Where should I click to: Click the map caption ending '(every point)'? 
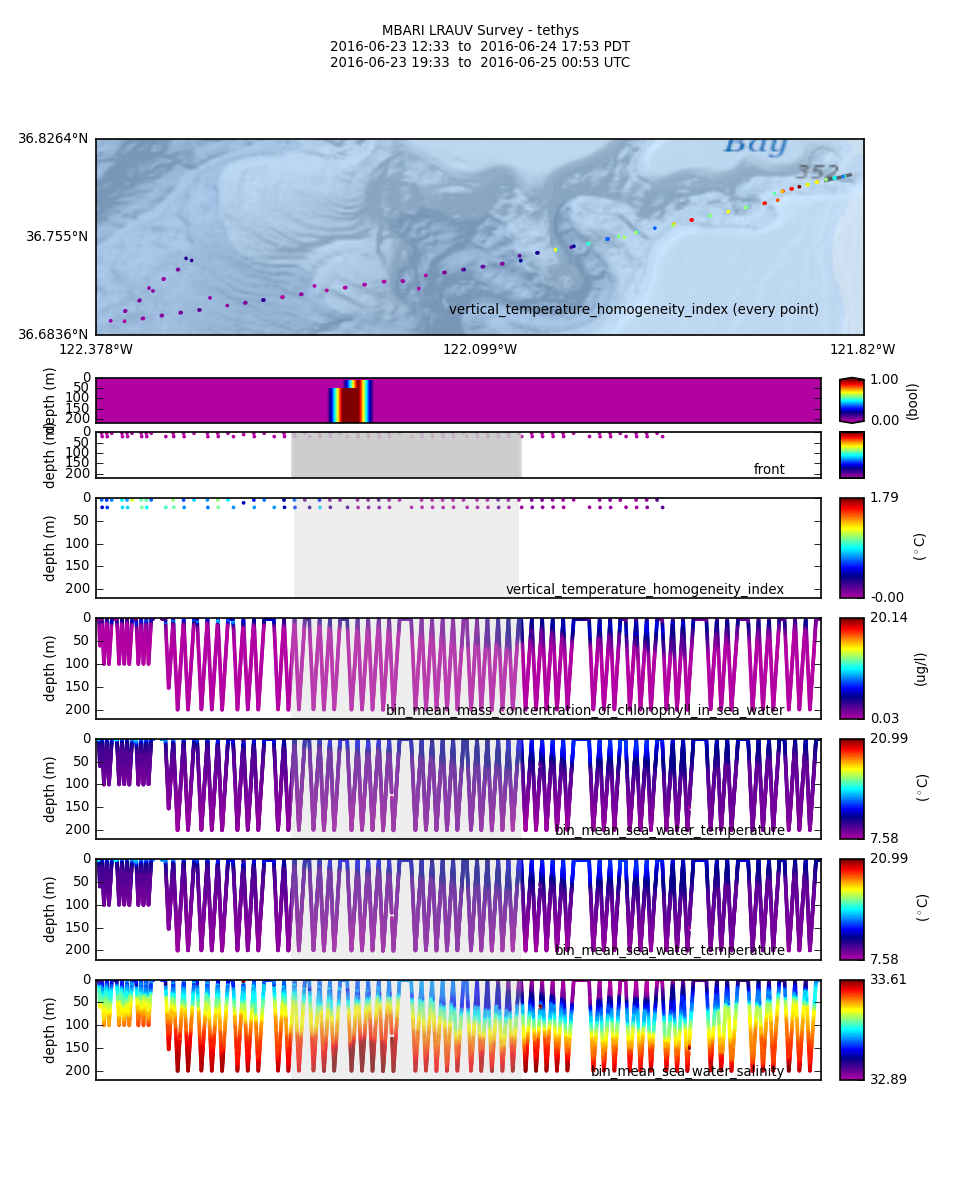(x=633, y=310)
